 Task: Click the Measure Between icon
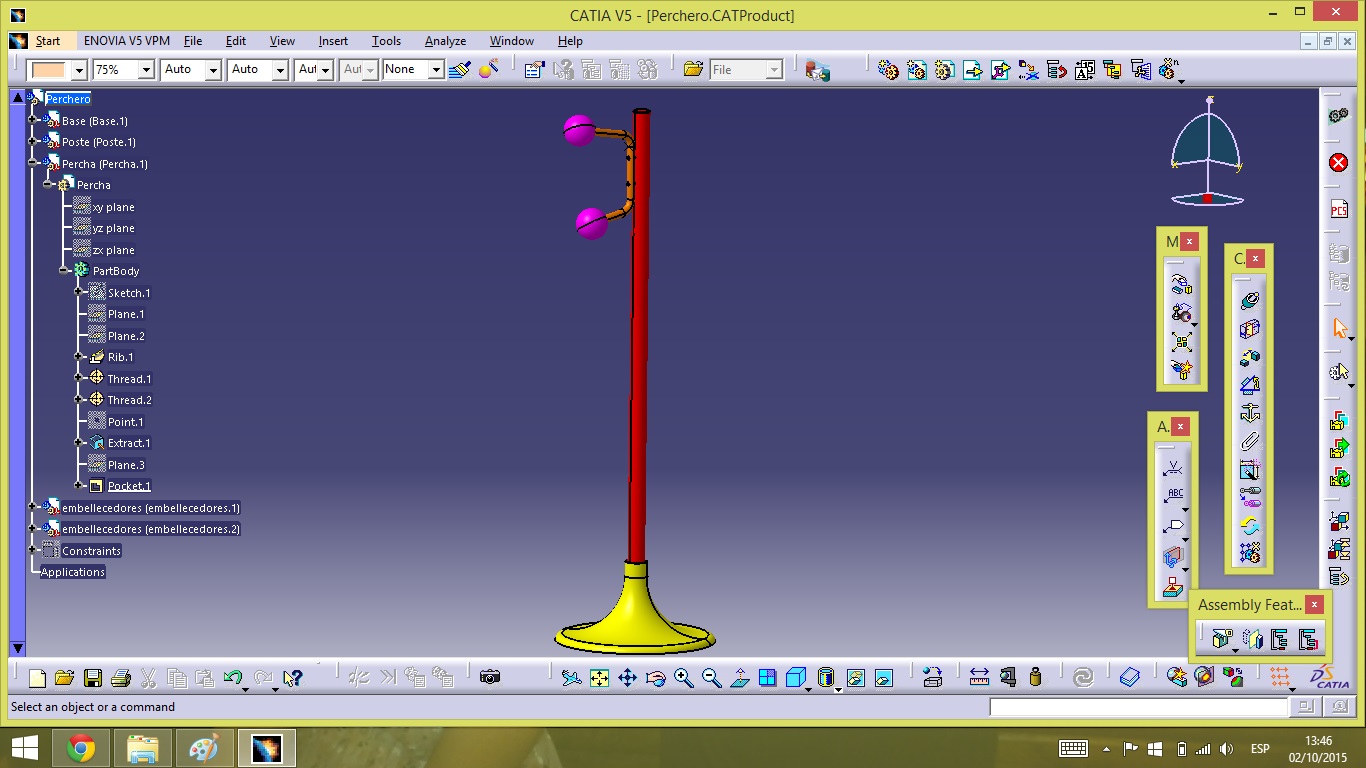click(979, 678)
